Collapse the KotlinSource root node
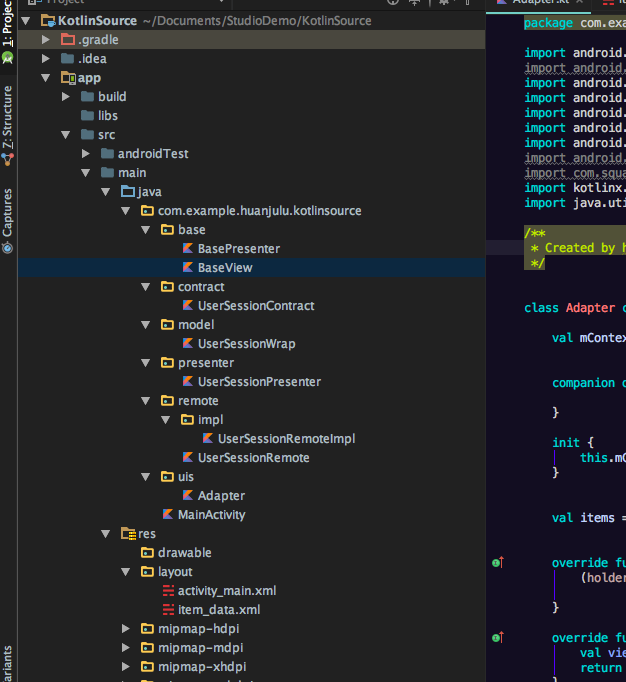Image resolution: width=626 pixels, height=682 pixels. point(26,20)
